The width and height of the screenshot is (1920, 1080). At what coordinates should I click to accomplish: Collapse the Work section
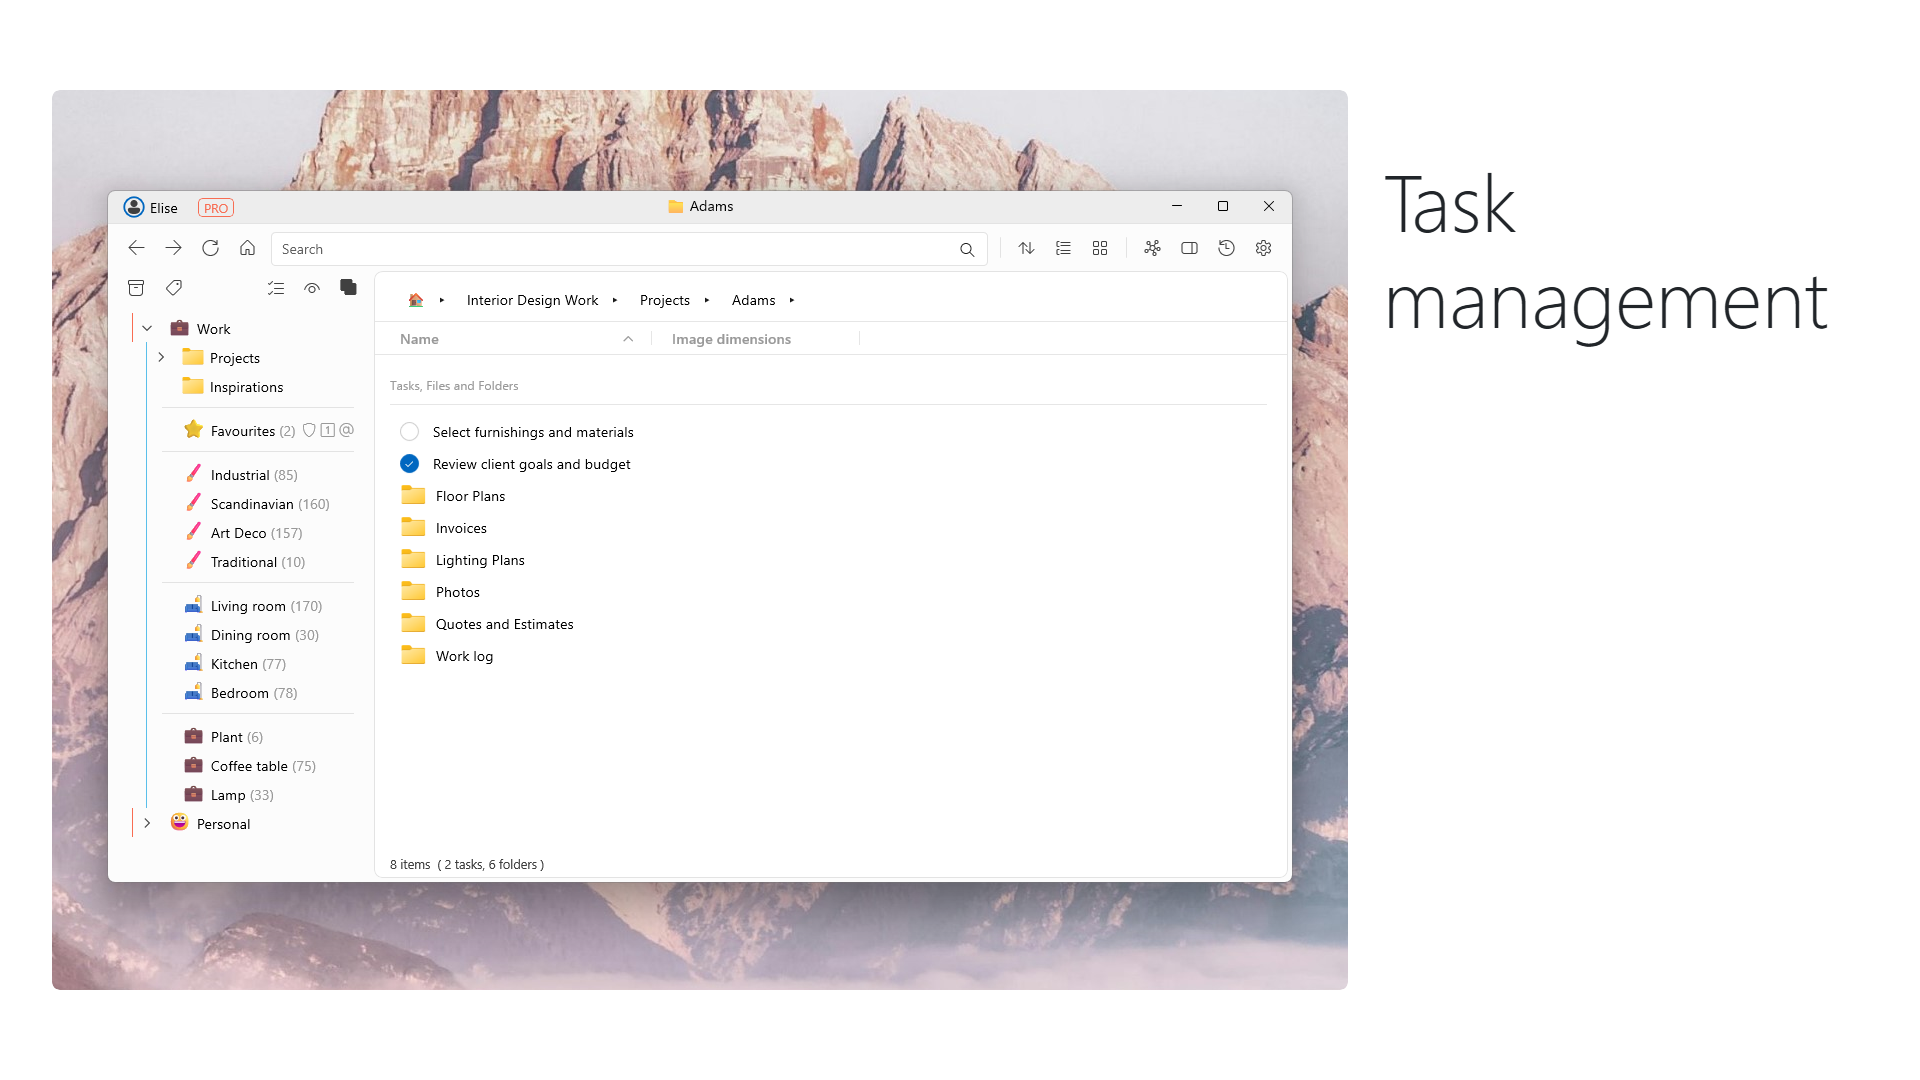[x=147, y=328]
